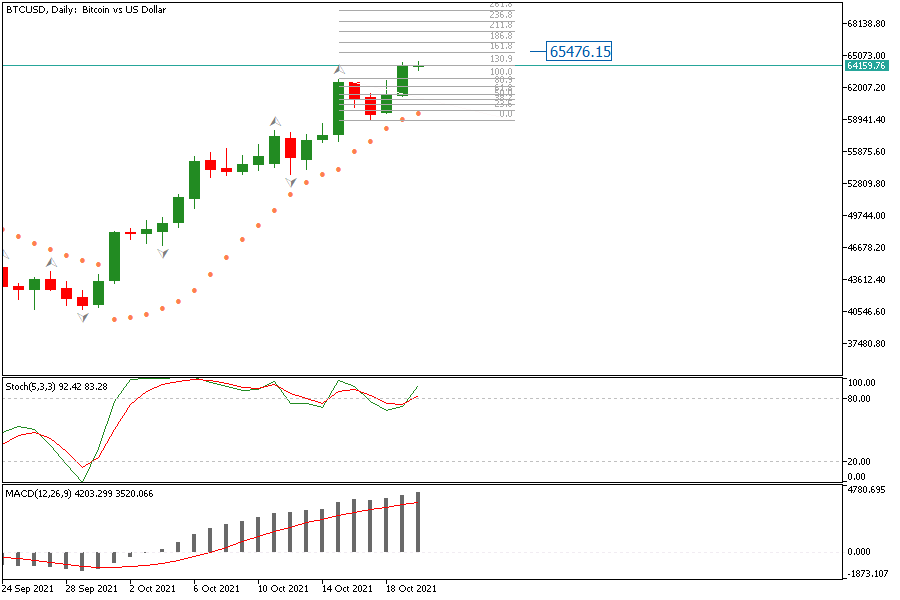
Task: Click the -1873.107 MACD scale value
Action: pyautogui.click(x=866, y=574)
